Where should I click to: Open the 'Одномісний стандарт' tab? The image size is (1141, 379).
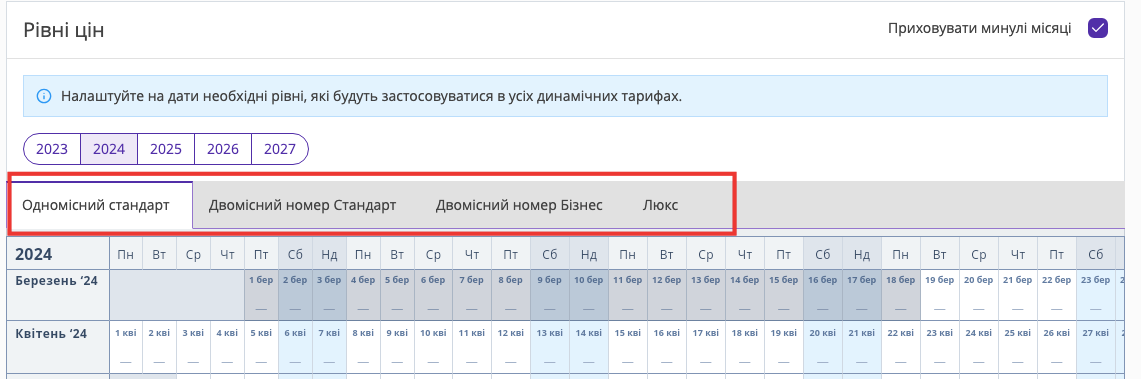(100, 205)
